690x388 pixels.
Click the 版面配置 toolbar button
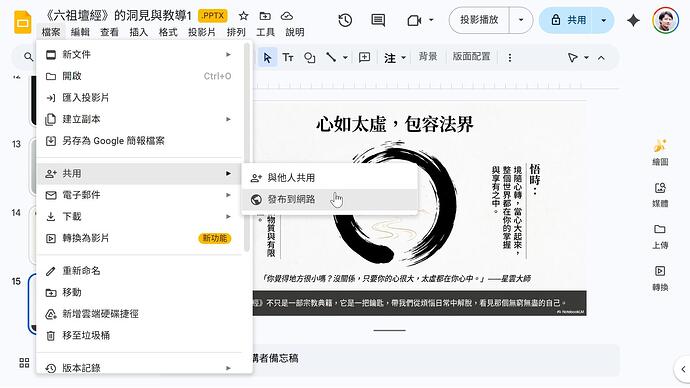pos(471,57)
